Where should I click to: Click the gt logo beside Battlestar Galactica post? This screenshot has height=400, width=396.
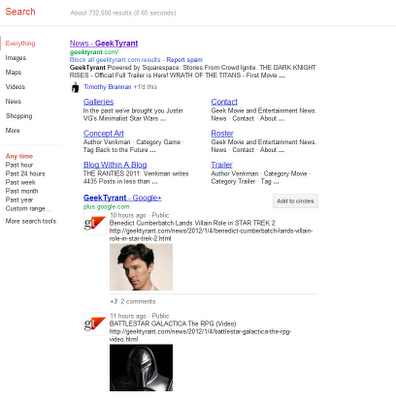pos(95,324)
